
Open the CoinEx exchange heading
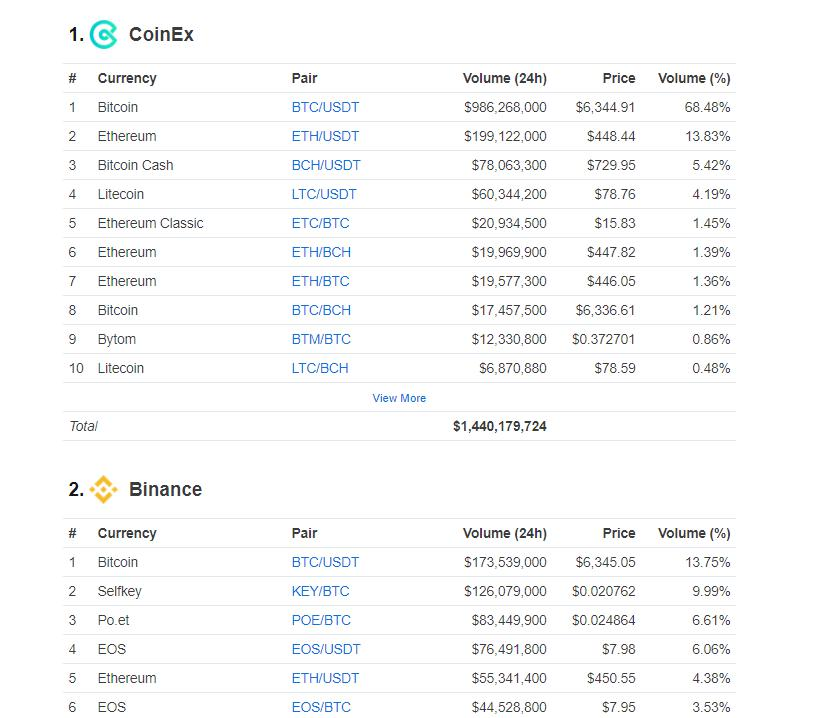pyautogui.click(x=161, y=35)
